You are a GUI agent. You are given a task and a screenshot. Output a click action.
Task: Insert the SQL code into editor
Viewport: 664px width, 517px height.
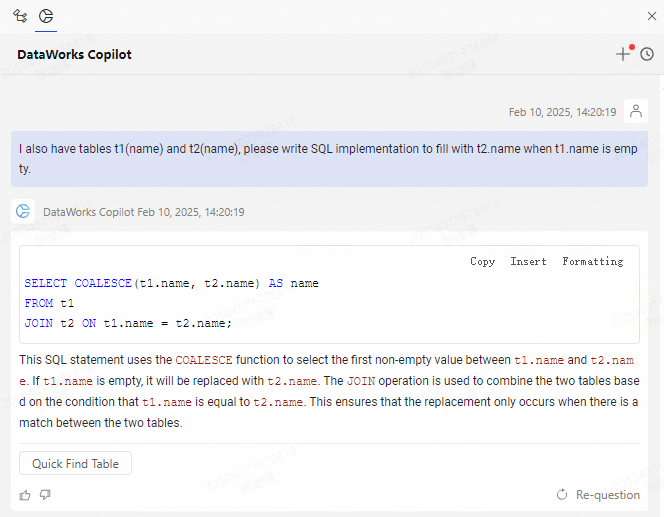tap(528, 261)
